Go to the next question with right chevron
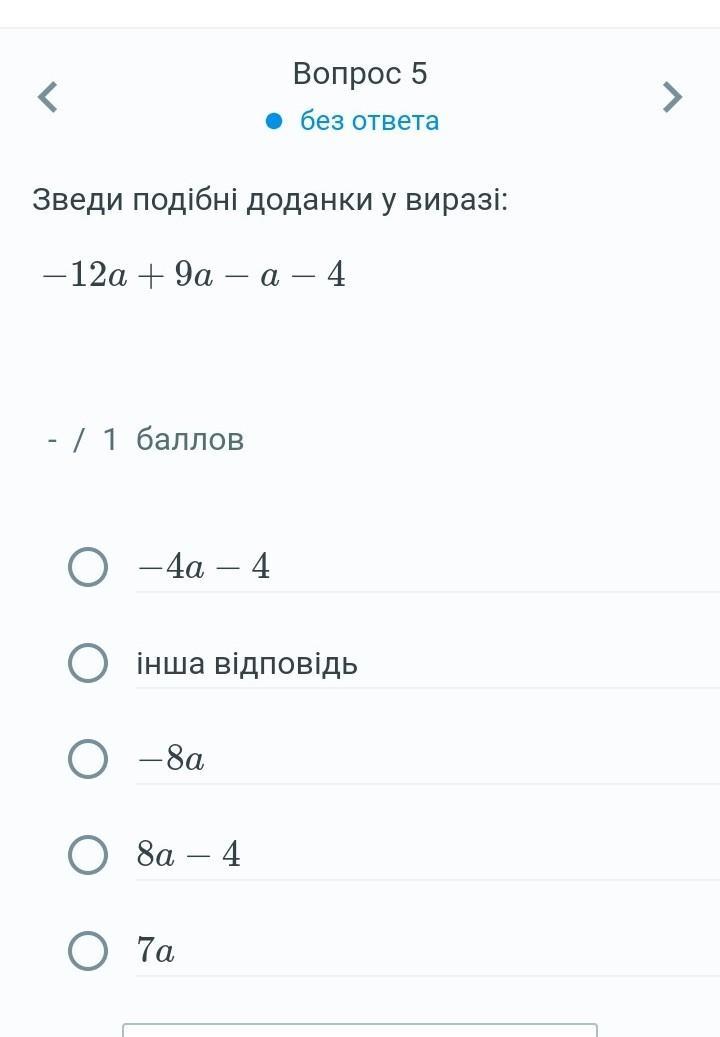This screenshot has width=720, height=1037. click(x=673, y=97)
